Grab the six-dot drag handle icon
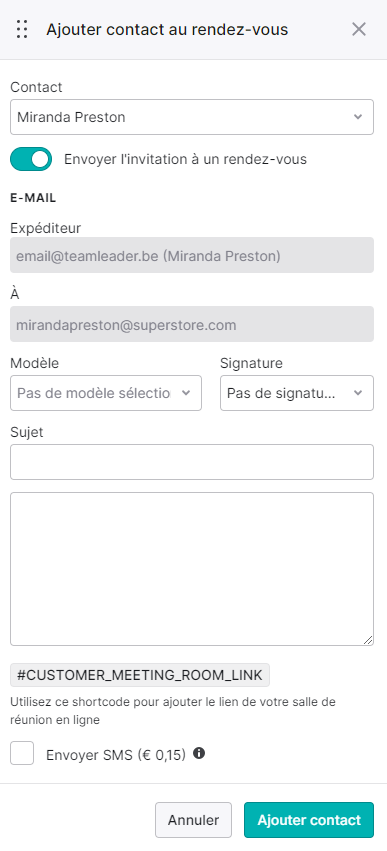The image size is (387, 851). click(22, 29)
